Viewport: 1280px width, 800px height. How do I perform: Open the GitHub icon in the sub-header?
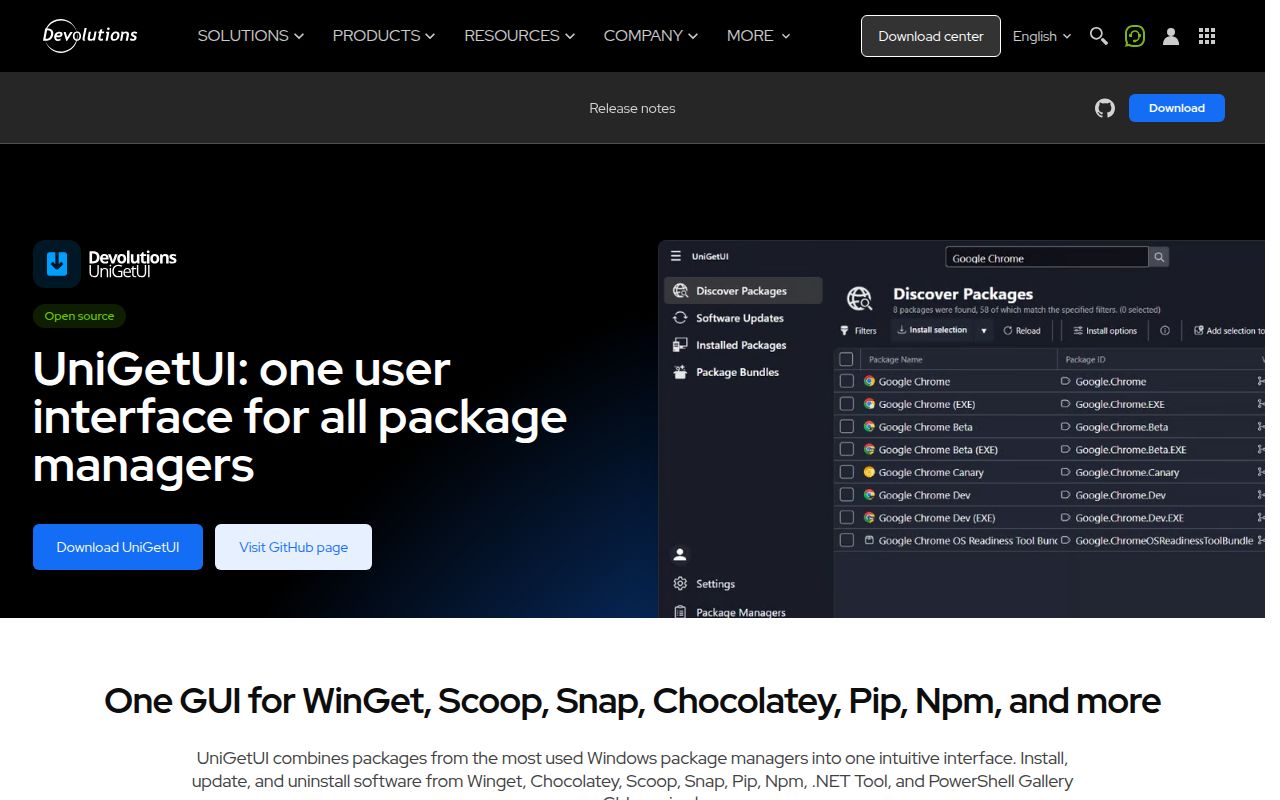(1105, 108)
